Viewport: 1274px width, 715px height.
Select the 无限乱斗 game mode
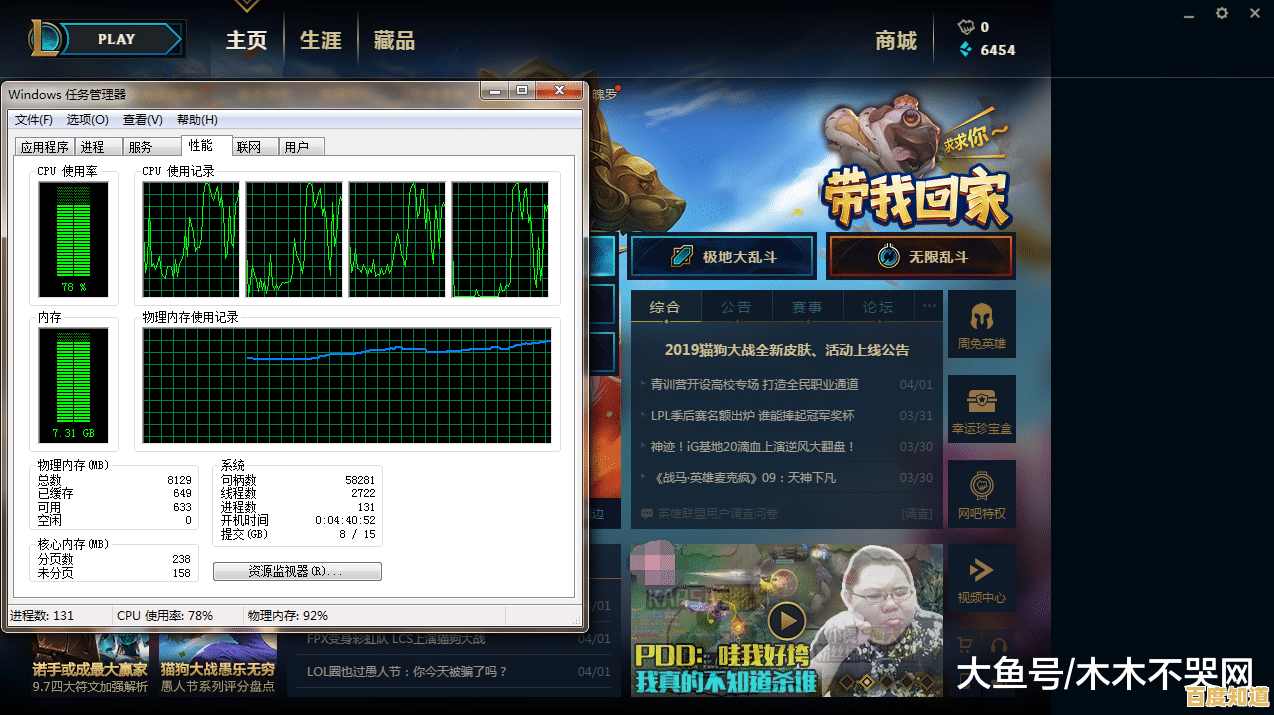(x=920, y=256)
